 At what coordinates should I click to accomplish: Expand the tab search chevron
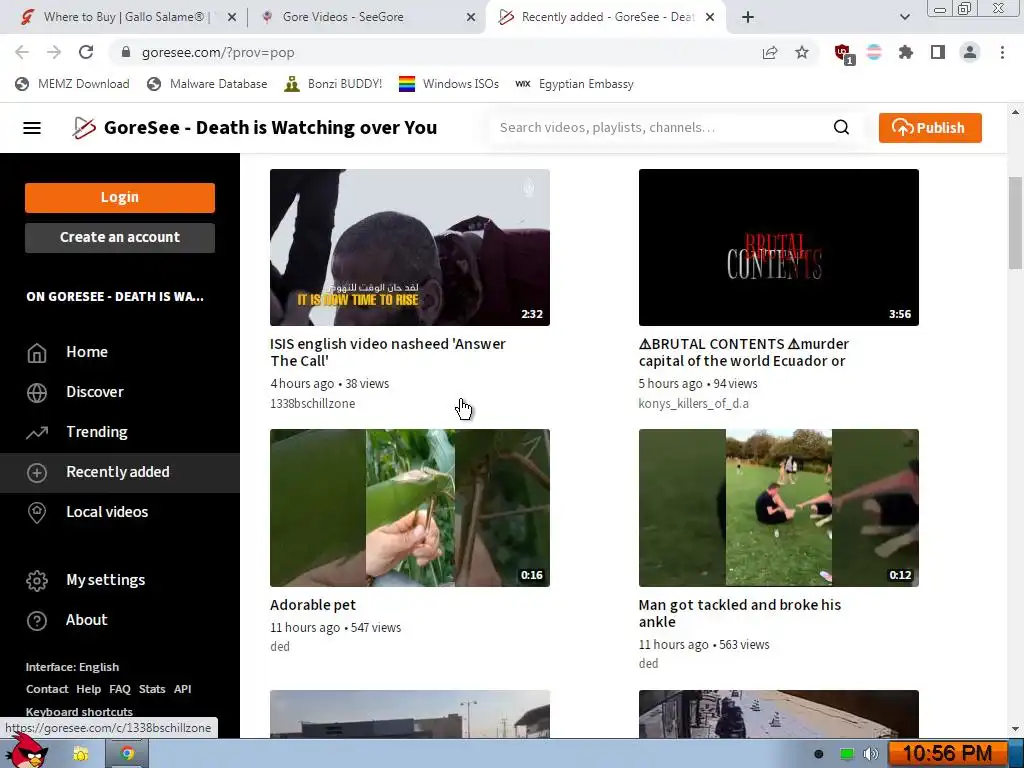[x=904, y=17]
